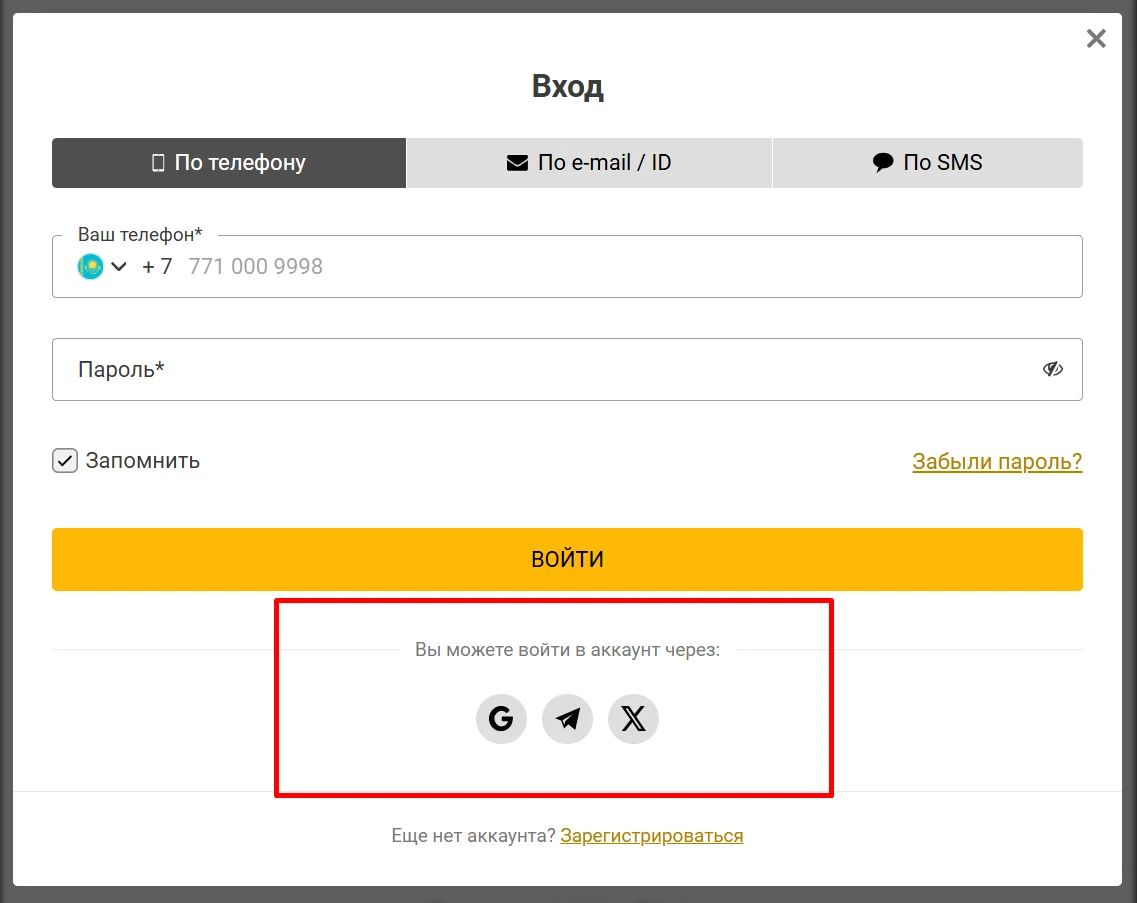Click the yellow ВОЙТИ button
This screenshot has width=1137, height=903.
click(567, 559)
